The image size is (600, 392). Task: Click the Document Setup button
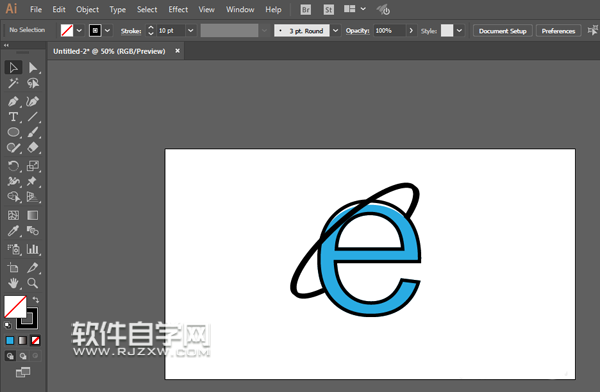[x=502, y=31]
